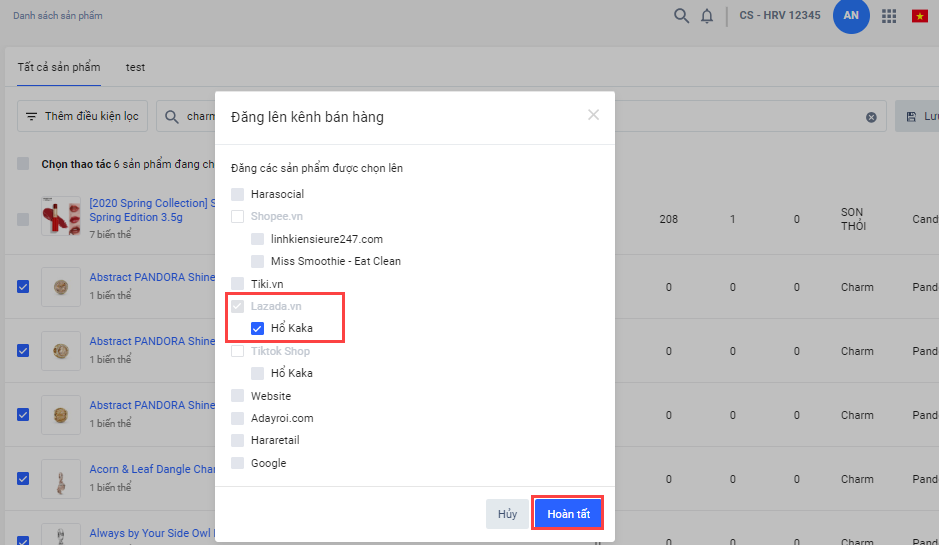Click the AN user avatar

tap(850, 16)
